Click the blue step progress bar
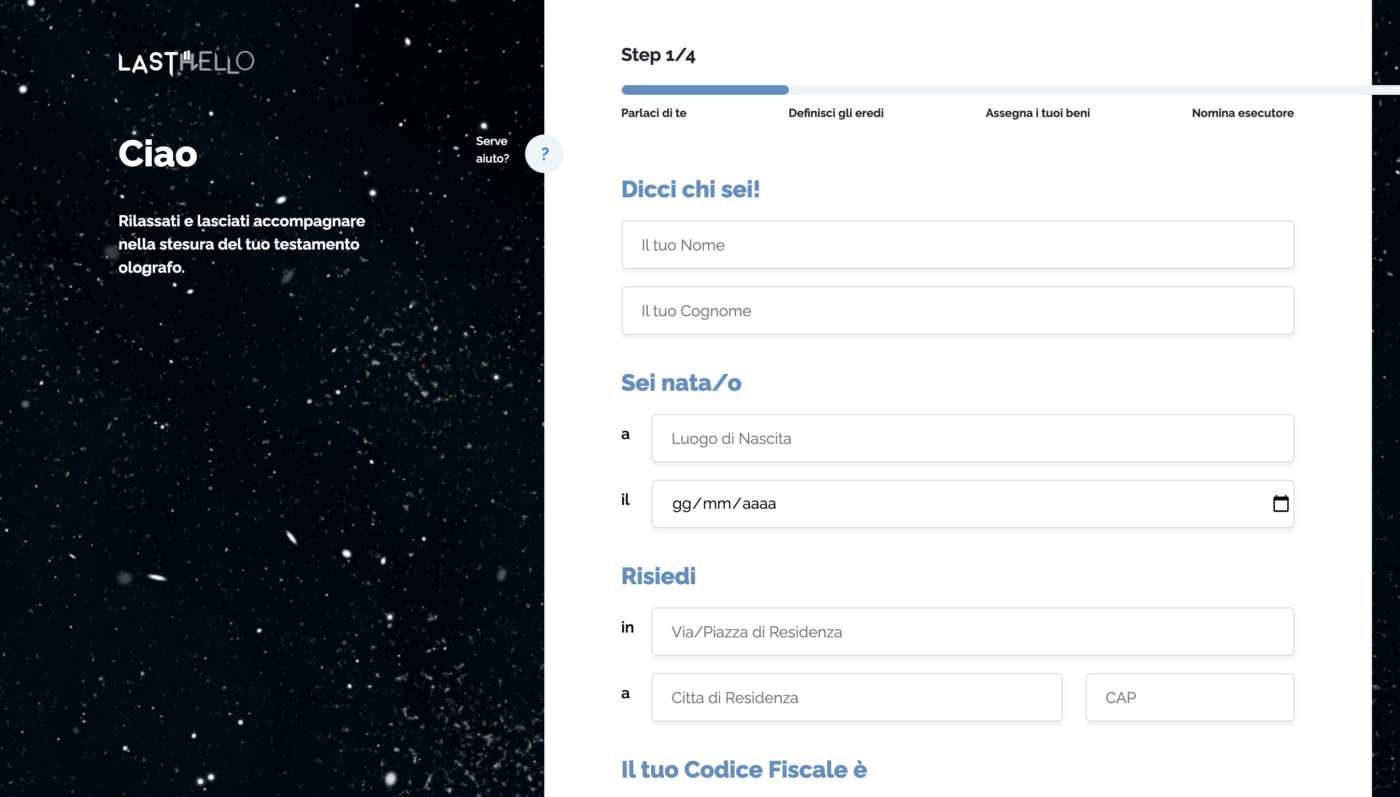The image size is (1400, 797). pyautogui.click(x=705, y=90)
